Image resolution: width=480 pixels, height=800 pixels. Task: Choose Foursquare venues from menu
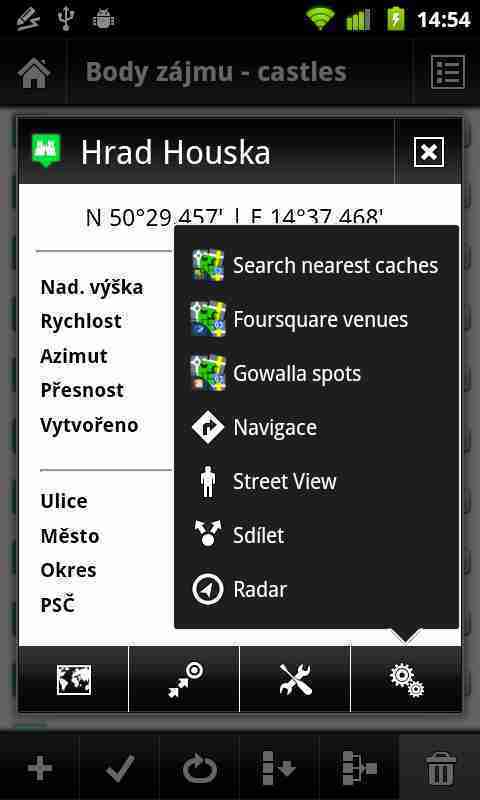pyautogui.click(x=316, y=320)
